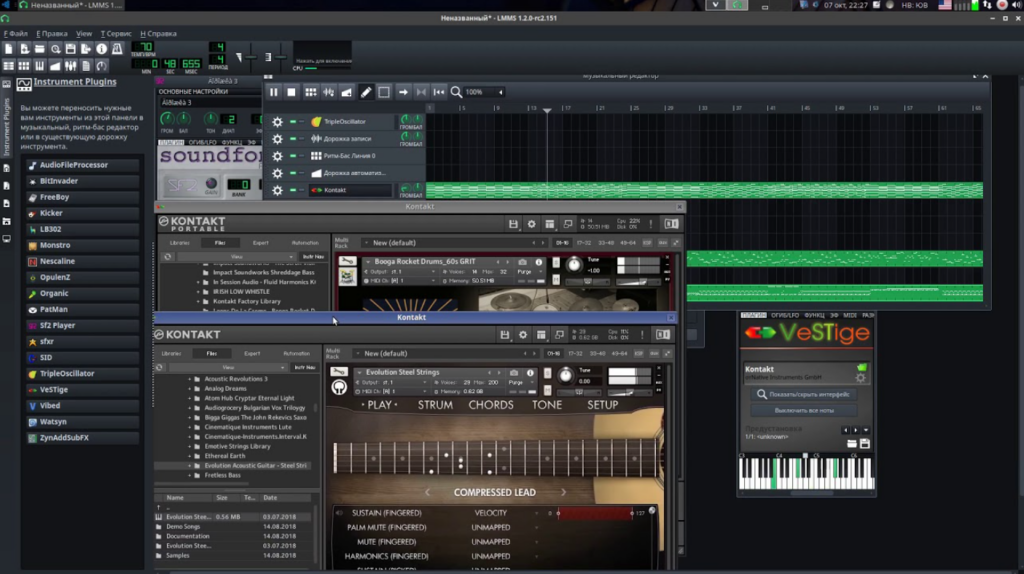Screen dimensions: 1024x574
Task: Add beat/bassline track in Song Editor
Action: pyautogui.click(x=311, y=92)
